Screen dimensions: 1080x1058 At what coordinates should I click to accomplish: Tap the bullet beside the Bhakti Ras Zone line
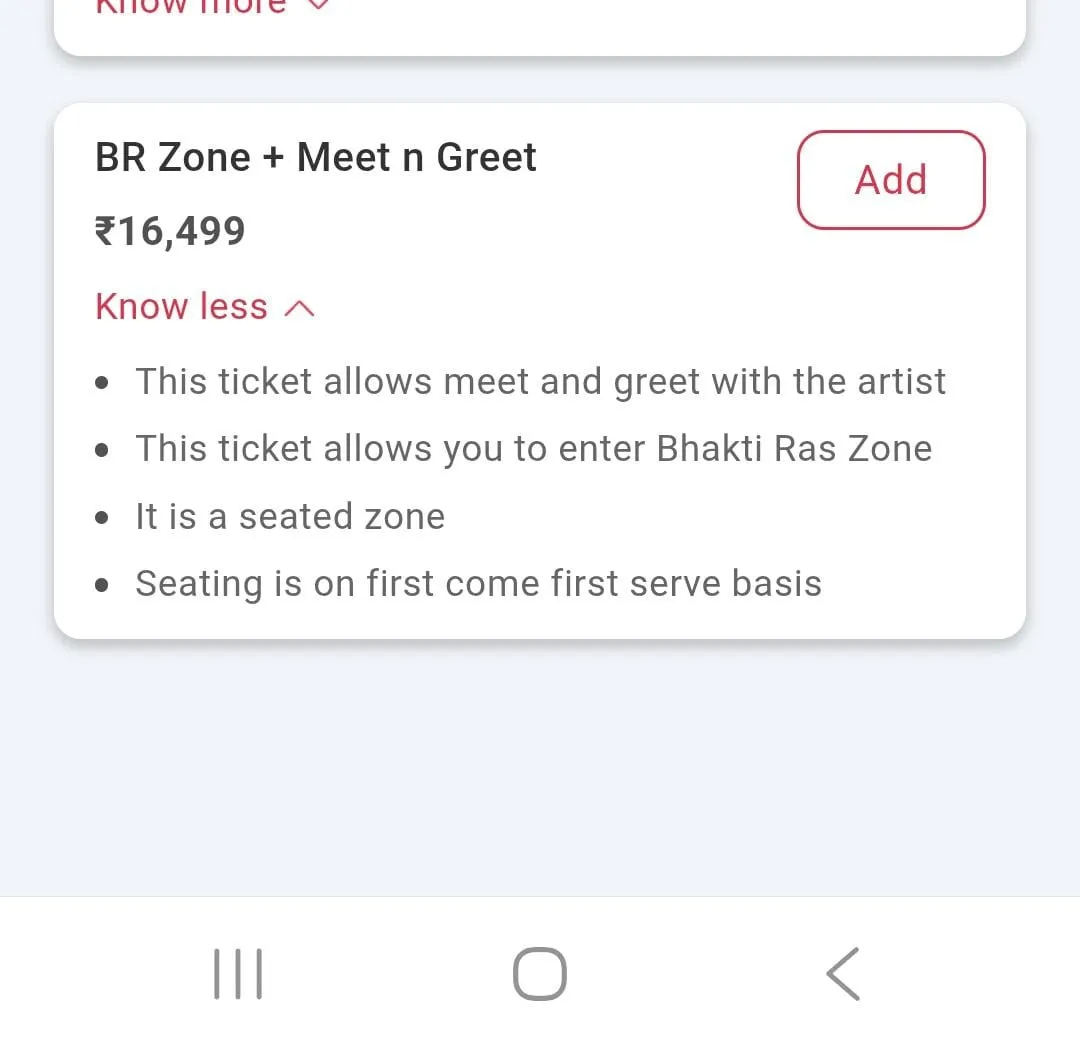(102, 451)
